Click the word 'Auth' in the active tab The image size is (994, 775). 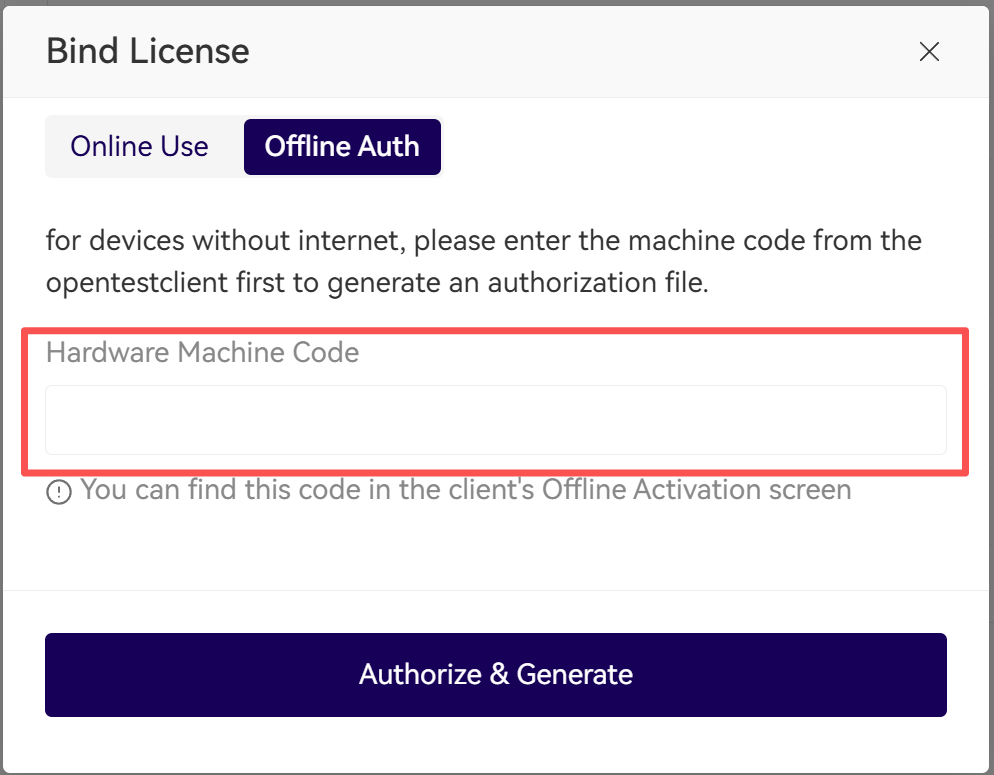tap(392, 146)
